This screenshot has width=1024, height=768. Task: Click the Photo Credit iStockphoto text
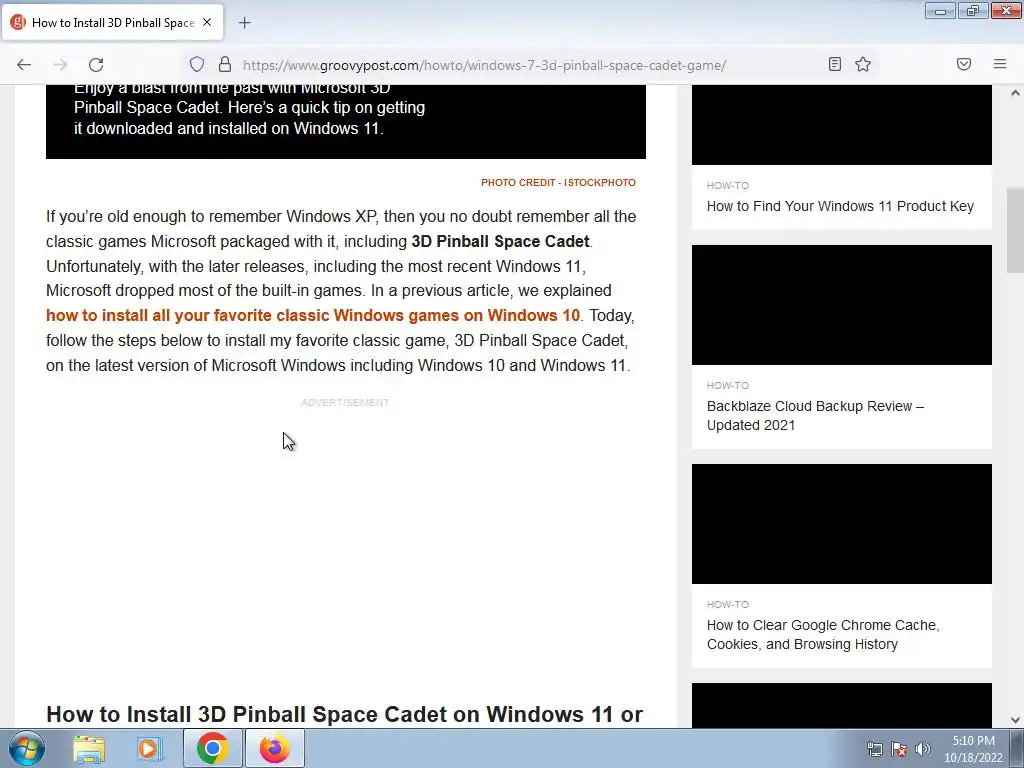[x=558, y=183]
